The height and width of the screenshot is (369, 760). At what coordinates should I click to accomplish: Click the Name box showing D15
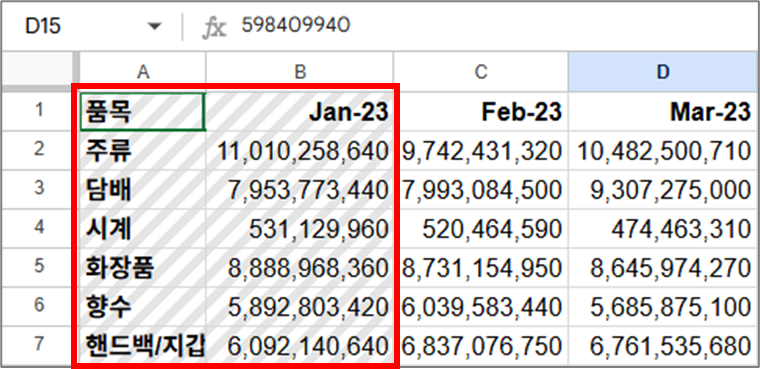(92, 27)
